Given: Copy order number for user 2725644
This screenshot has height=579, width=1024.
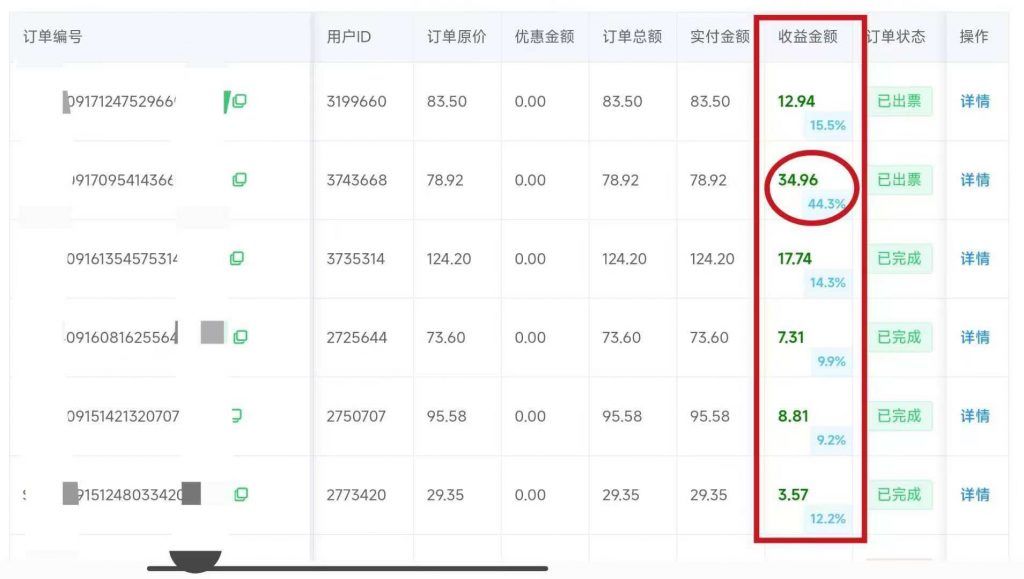Looking at the screenshot, I should (x=240, y=337).
